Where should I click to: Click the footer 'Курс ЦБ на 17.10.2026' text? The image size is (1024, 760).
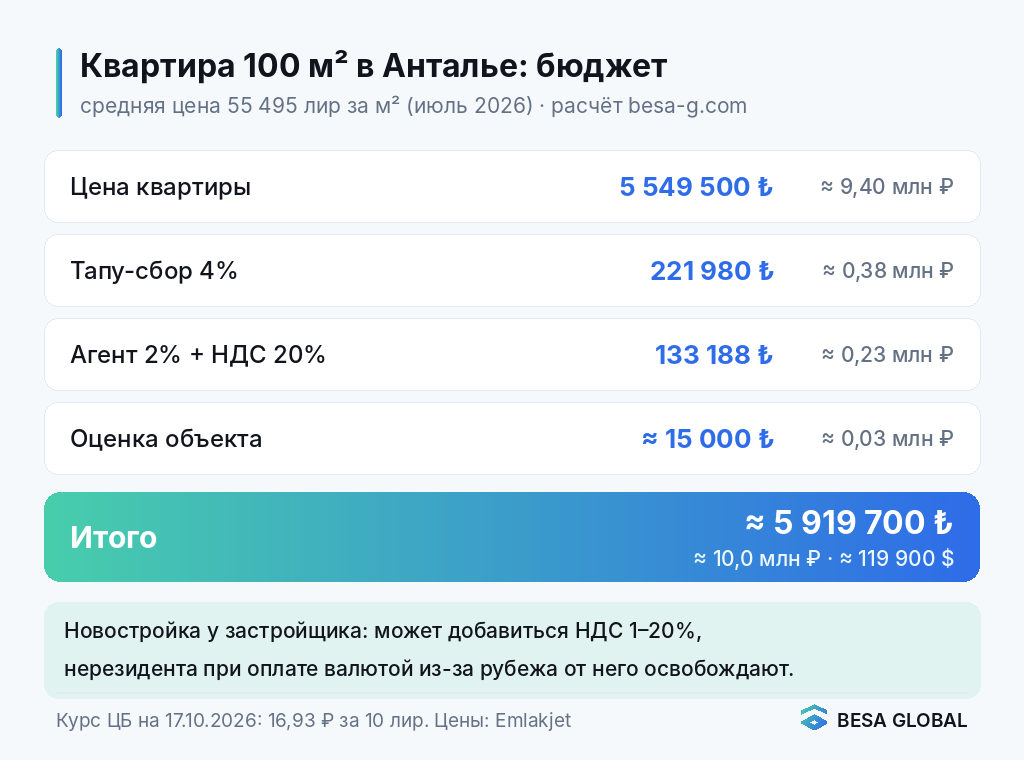coord(313,720)
